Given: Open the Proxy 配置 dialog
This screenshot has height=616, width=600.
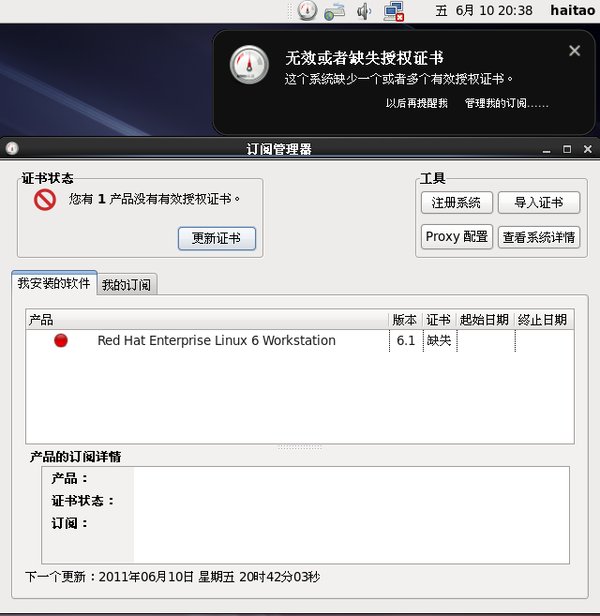Looking at the screenshot, I should point(457,237).
